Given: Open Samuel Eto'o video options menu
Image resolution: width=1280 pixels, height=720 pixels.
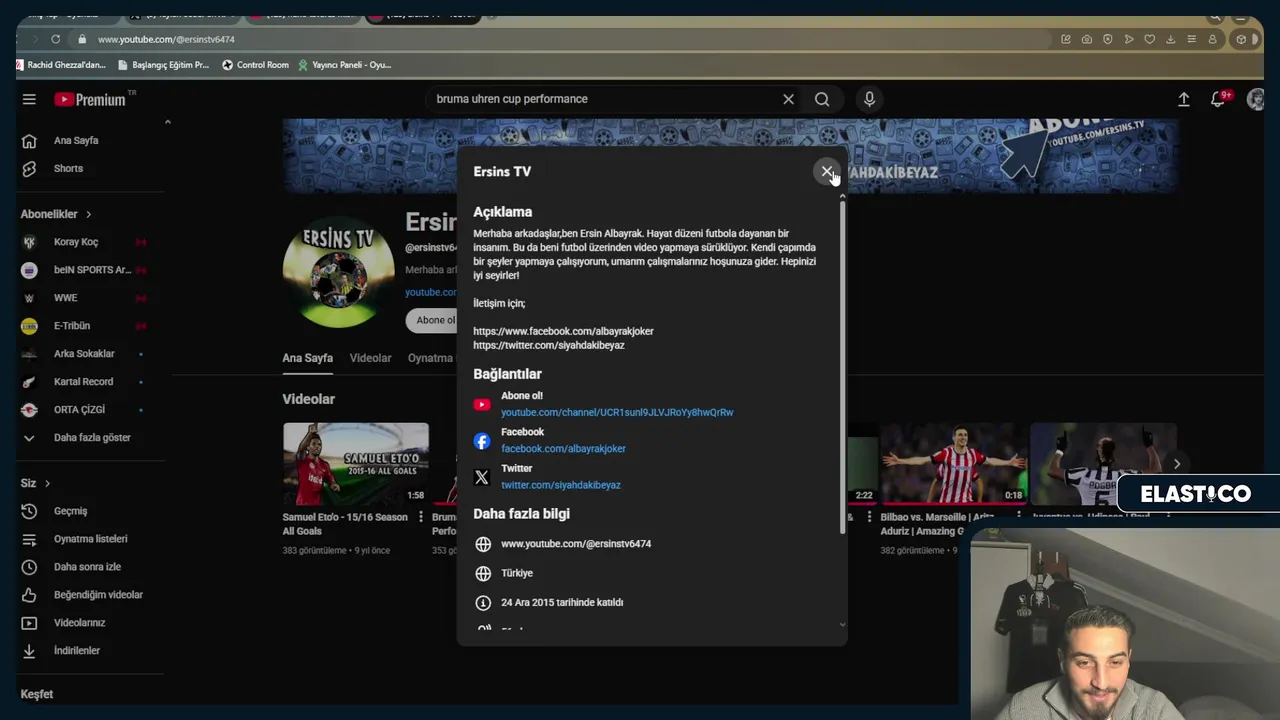Looking at the screenshot, I should click(x=420, y=517).
